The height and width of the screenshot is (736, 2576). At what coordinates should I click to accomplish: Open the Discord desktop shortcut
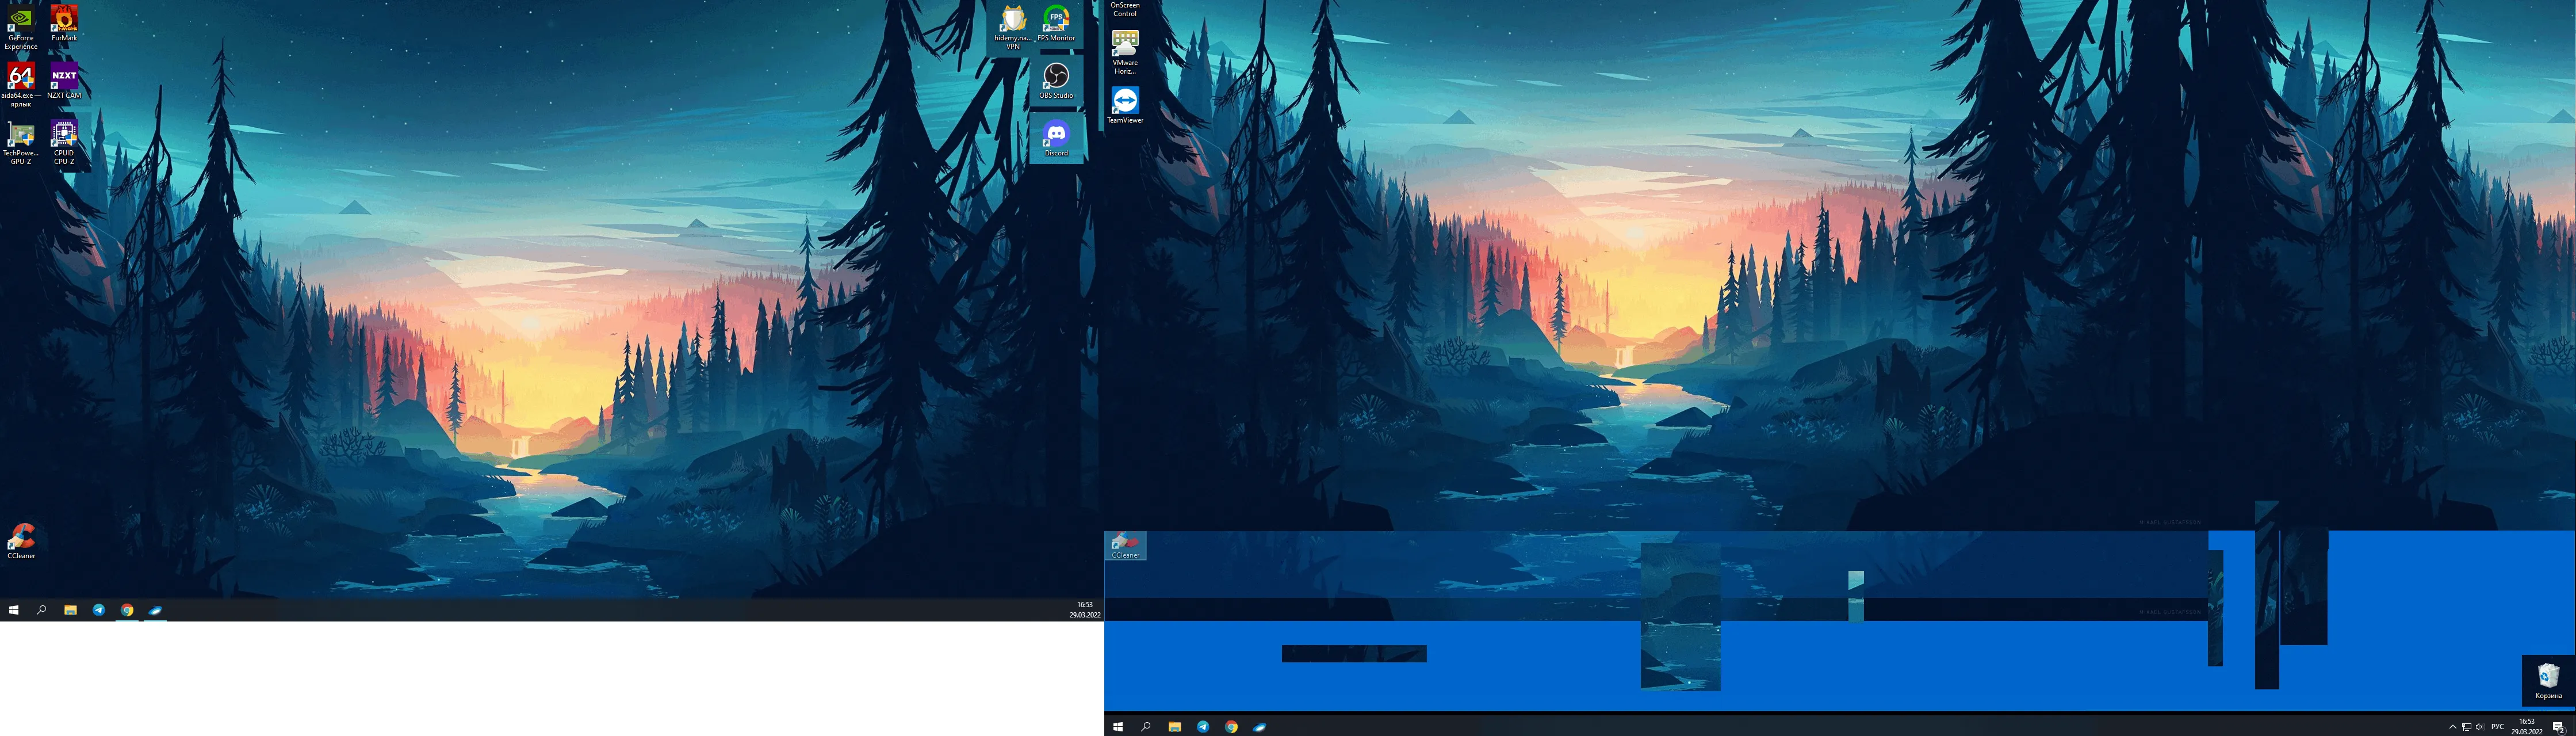(1056, 138)
